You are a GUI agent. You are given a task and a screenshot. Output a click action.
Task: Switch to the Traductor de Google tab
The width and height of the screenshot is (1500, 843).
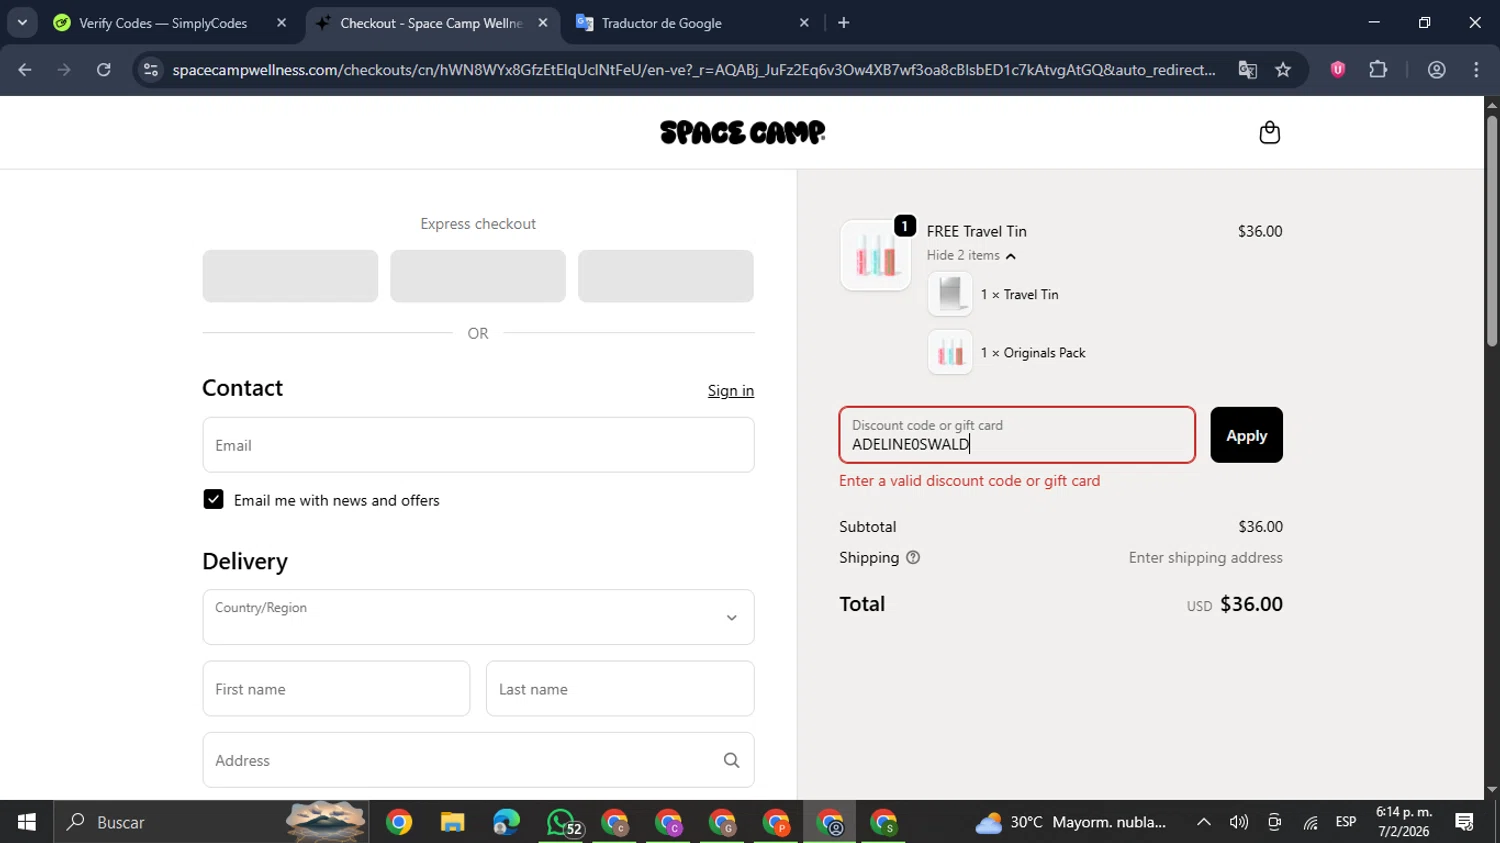[693, 22]
